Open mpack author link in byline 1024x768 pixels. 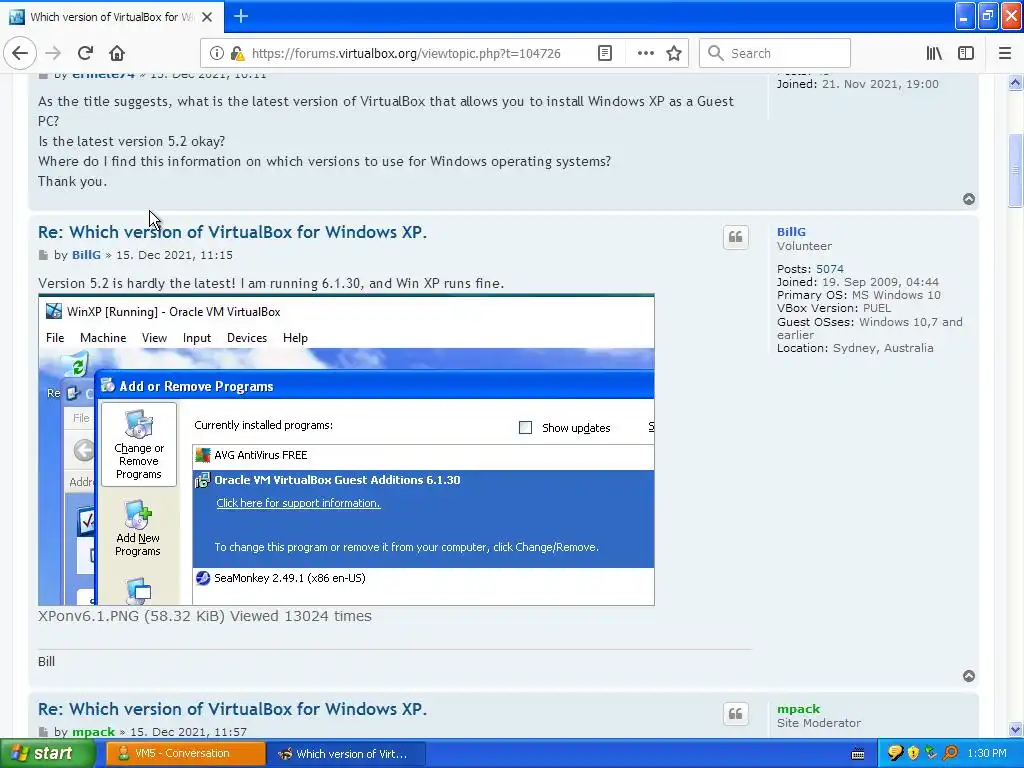93,731
